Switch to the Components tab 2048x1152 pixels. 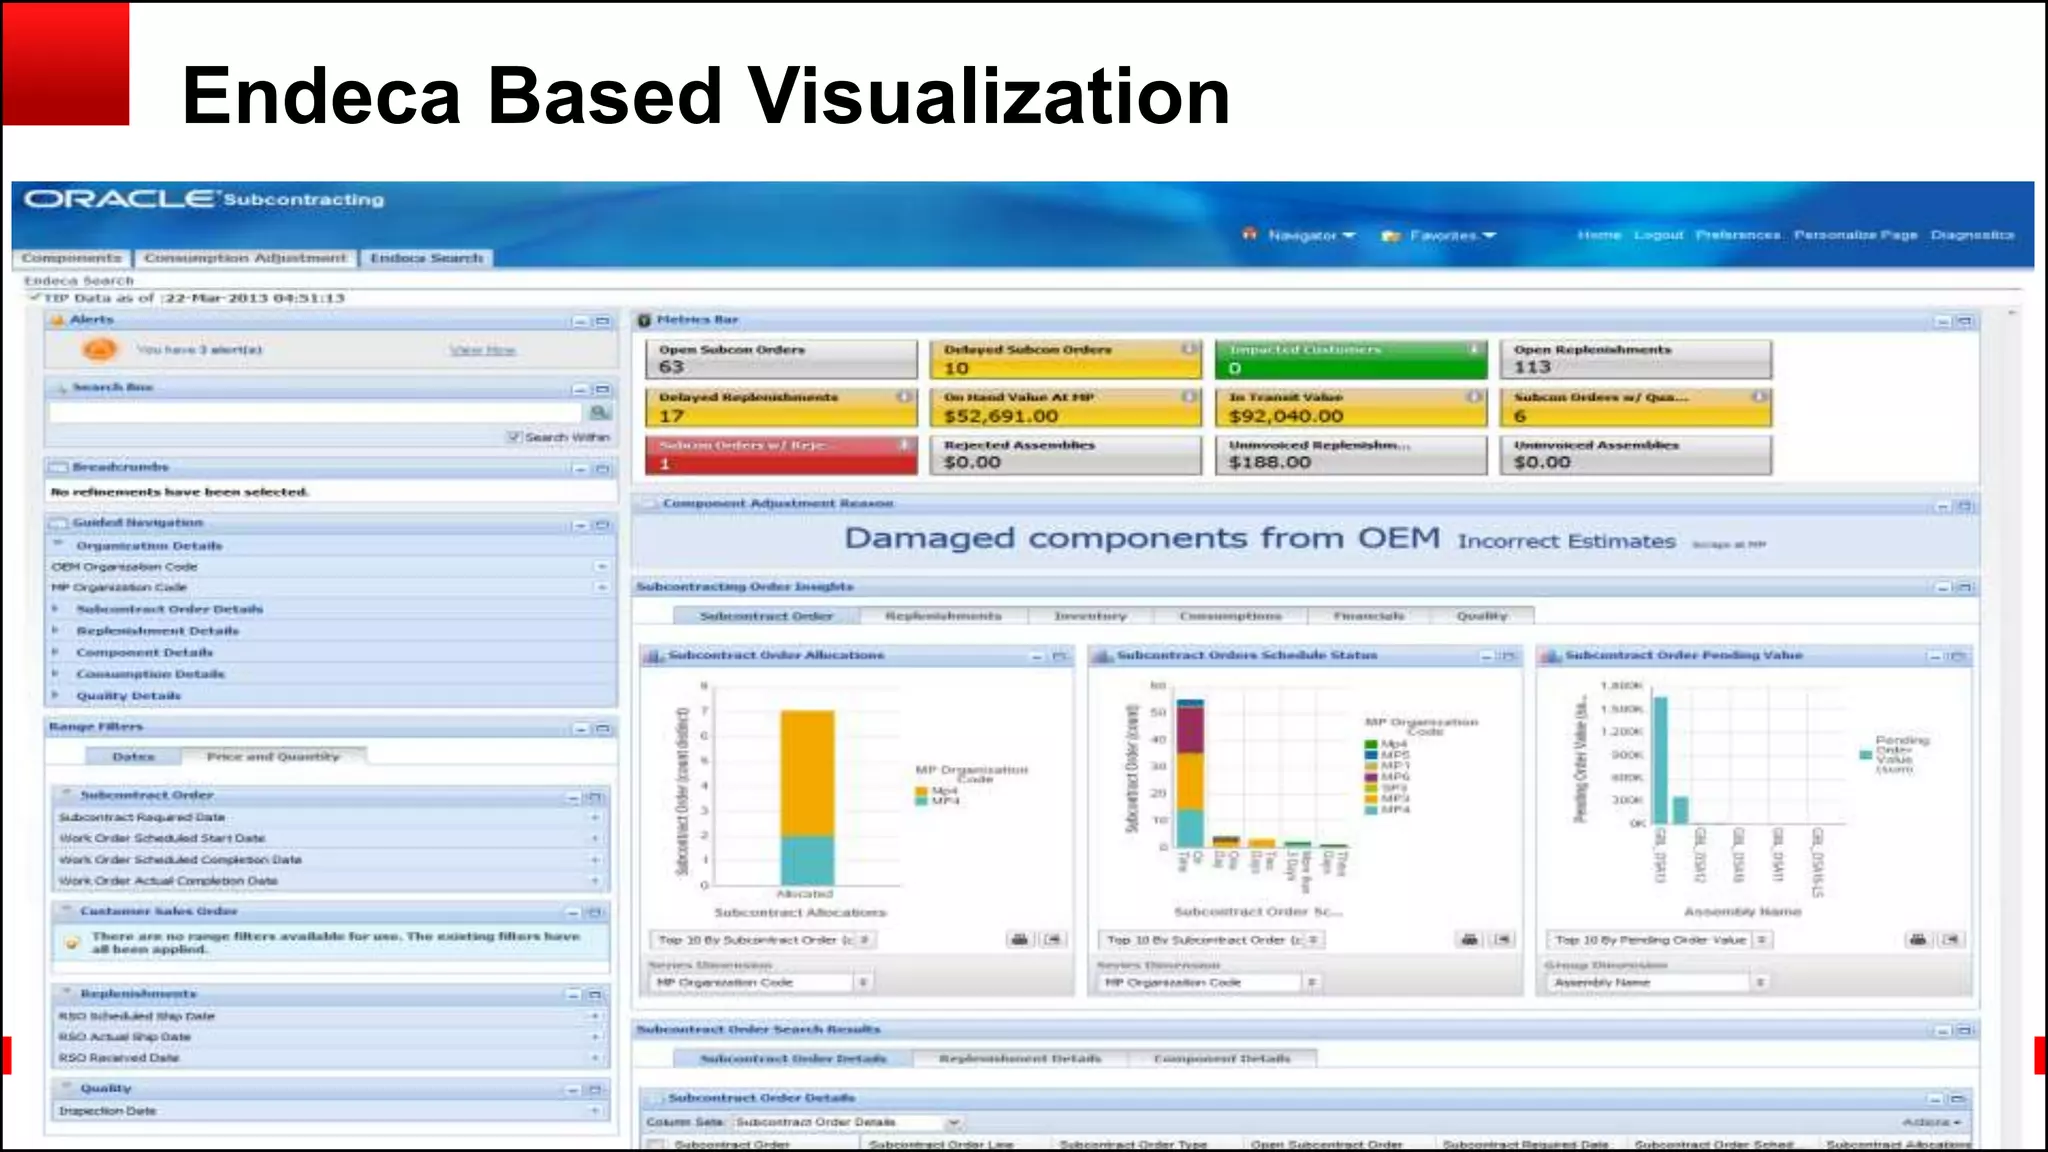click(x=72, y=258)
